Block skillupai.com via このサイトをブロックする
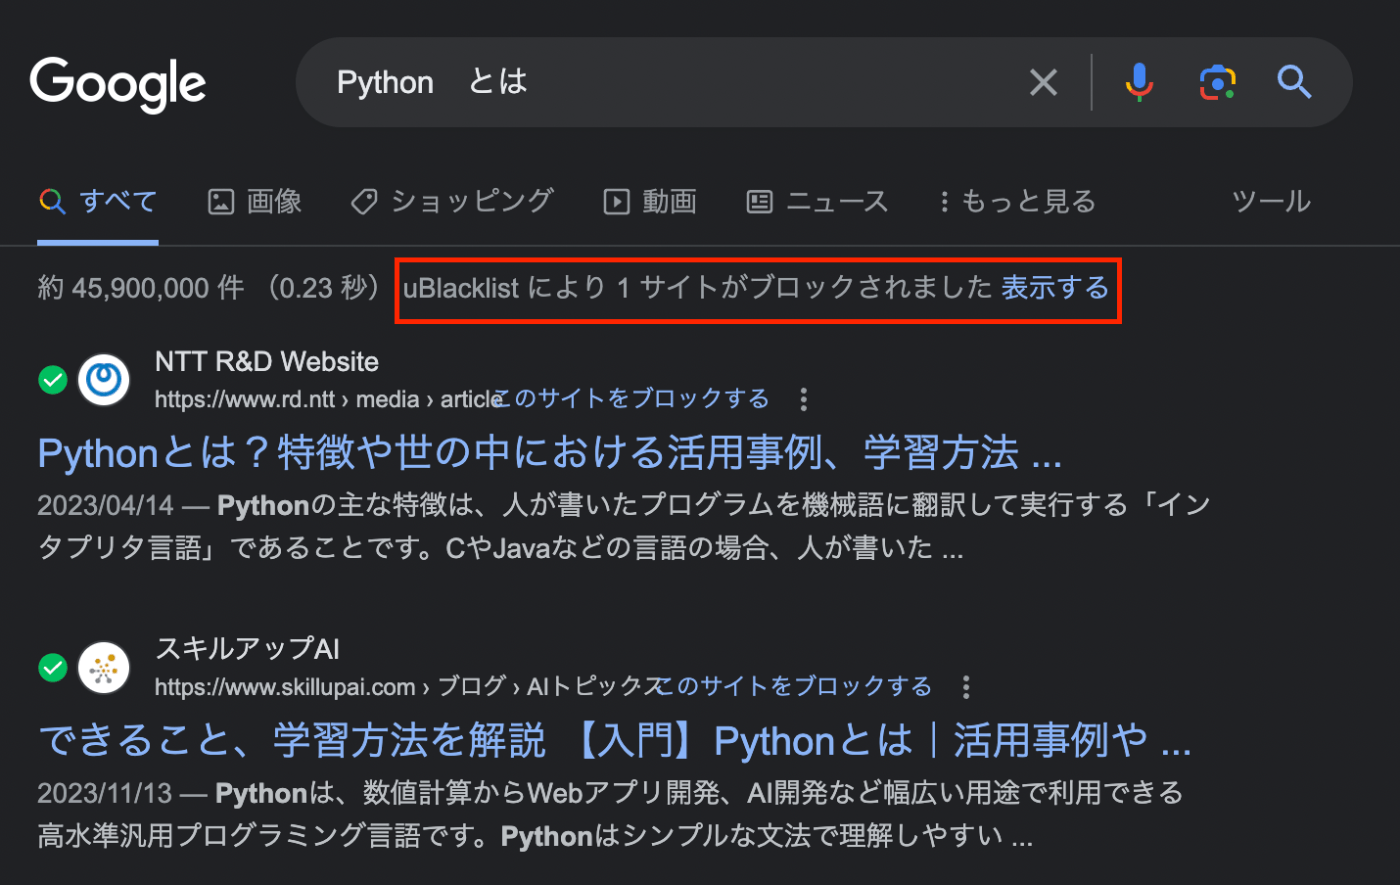This screenshot has width=1400, height=885. click(795, 687)
